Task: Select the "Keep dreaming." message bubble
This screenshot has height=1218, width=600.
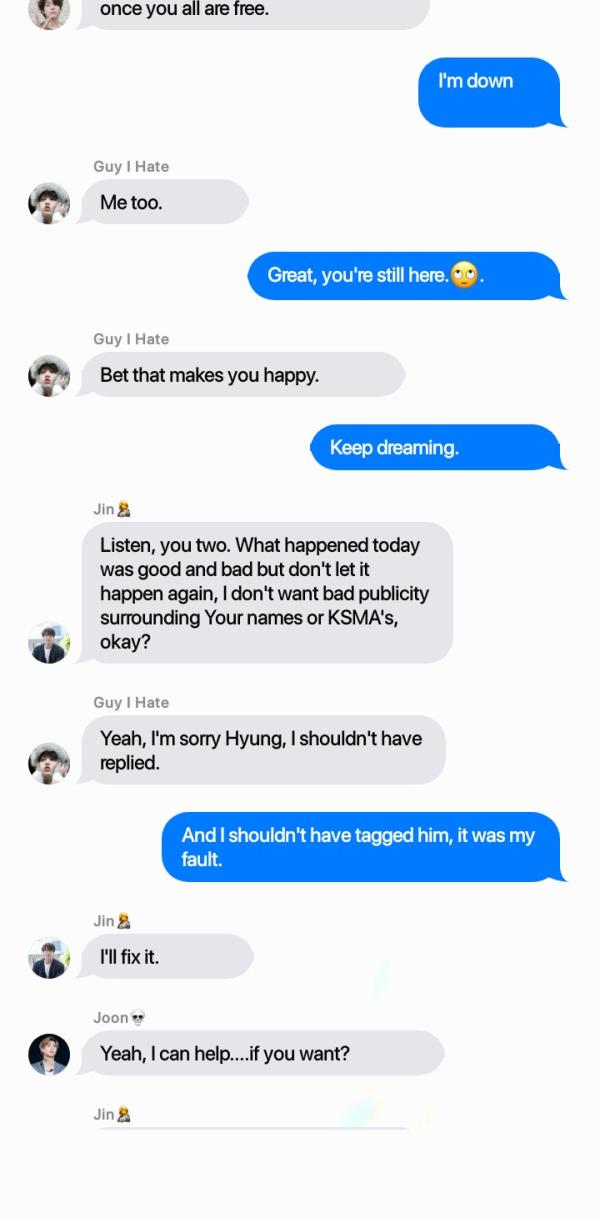Action: (437, 447)
